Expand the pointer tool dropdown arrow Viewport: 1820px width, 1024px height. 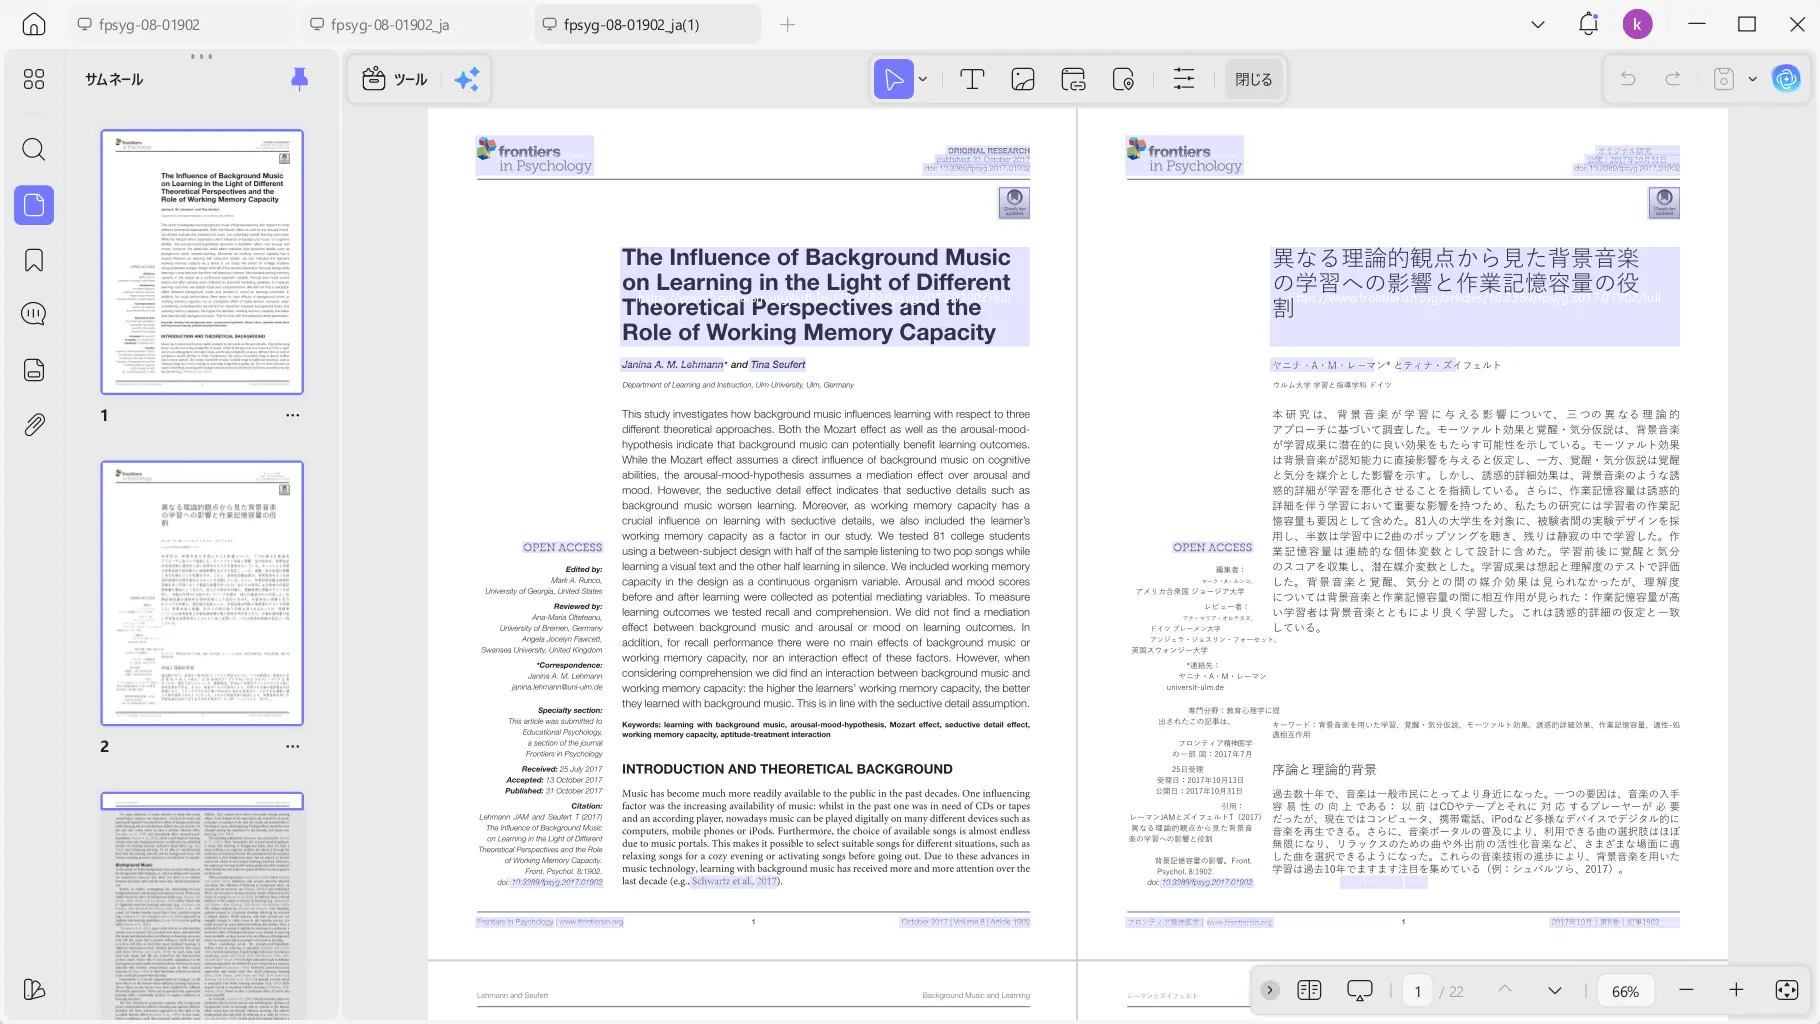coord(923,79)
